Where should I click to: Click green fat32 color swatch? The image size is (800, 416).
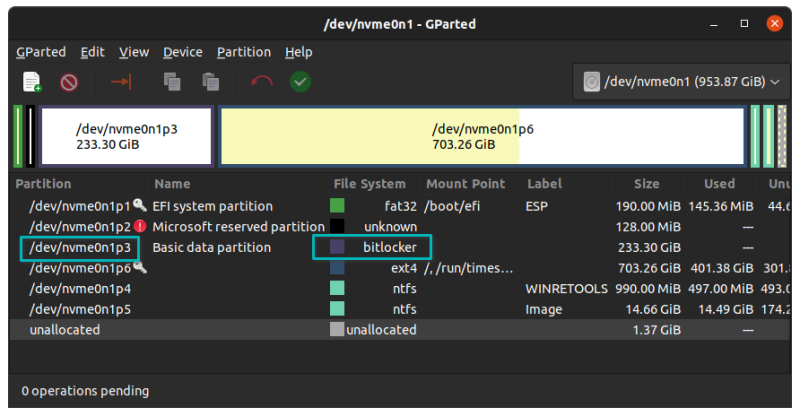pos(337,206)
